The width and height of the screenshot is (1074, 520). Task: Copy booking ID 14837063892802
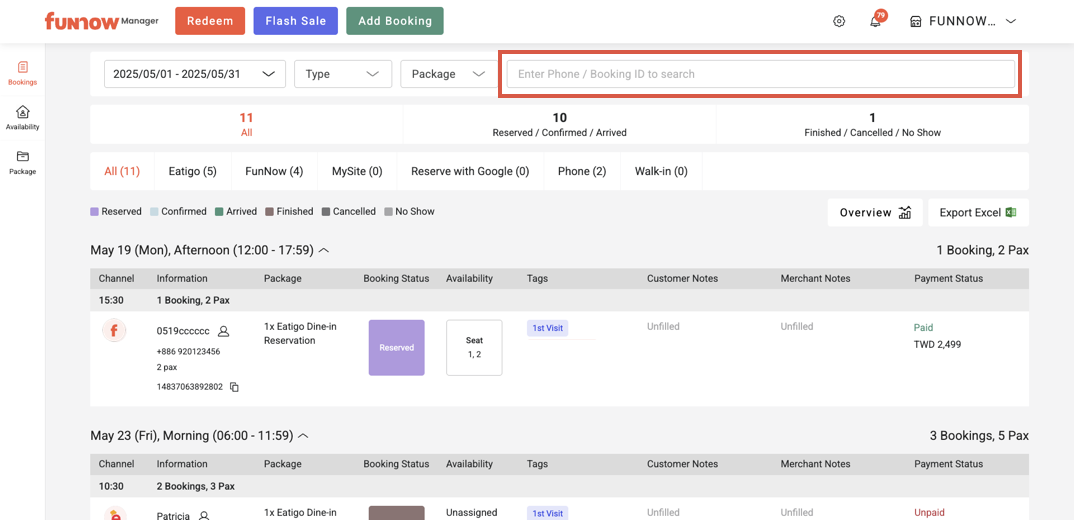point(234,387)
